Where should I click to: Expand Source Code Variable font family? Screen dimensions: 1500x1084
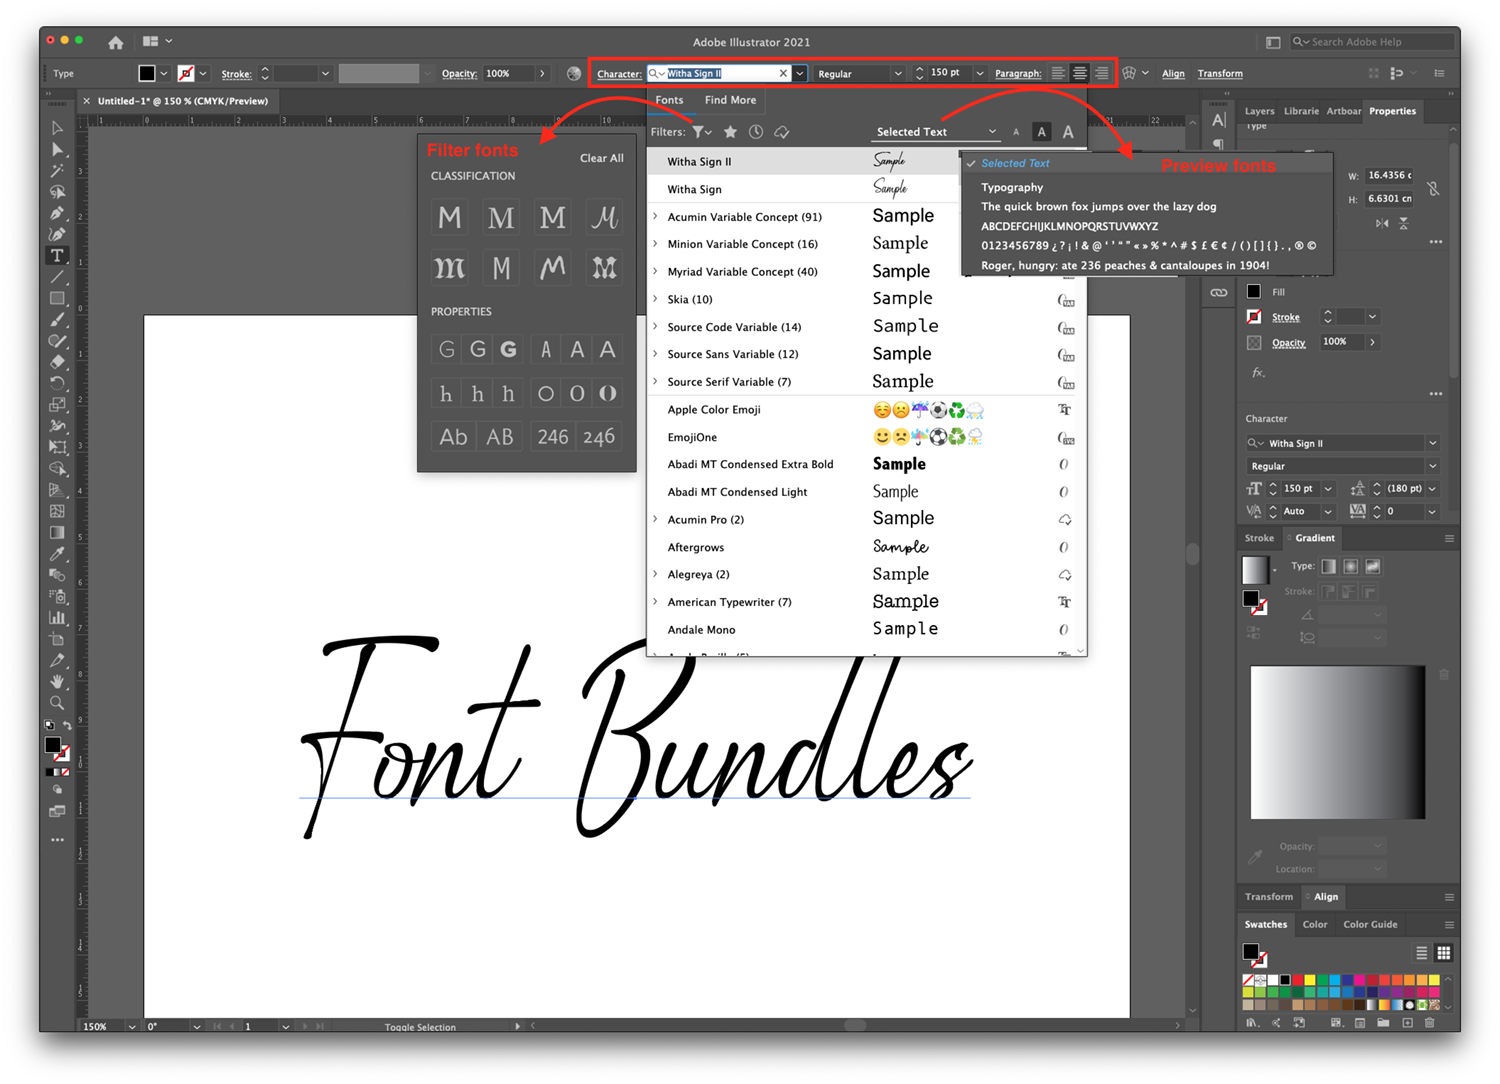pyautogui.click(x=656, y=327)
